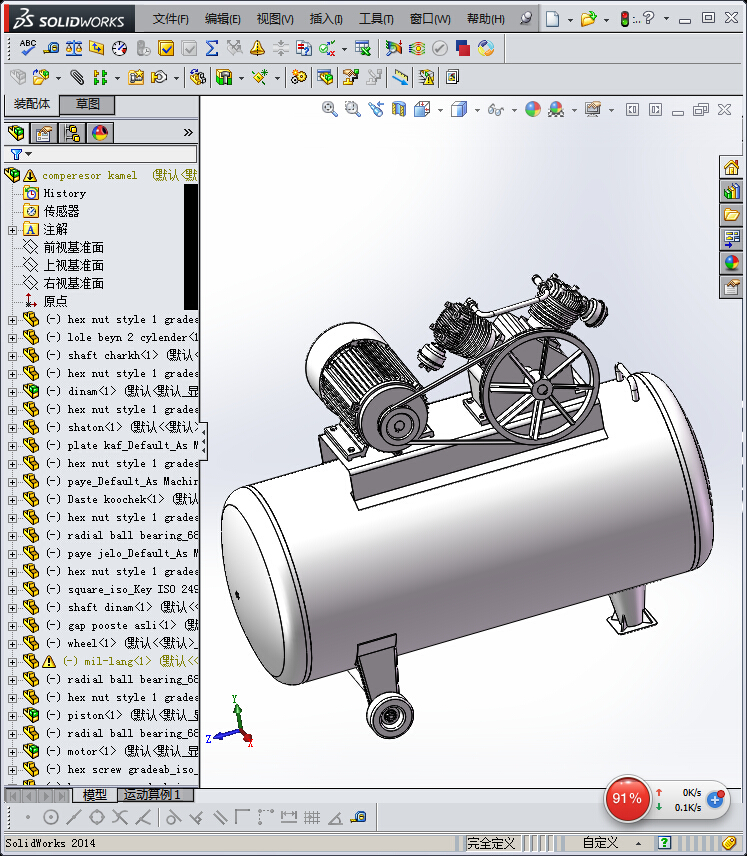Image resolution: width=747 pixels, height=856 pixels.
Task: Open the SolidWorks Resources house icon
Action: click(732, 168)
